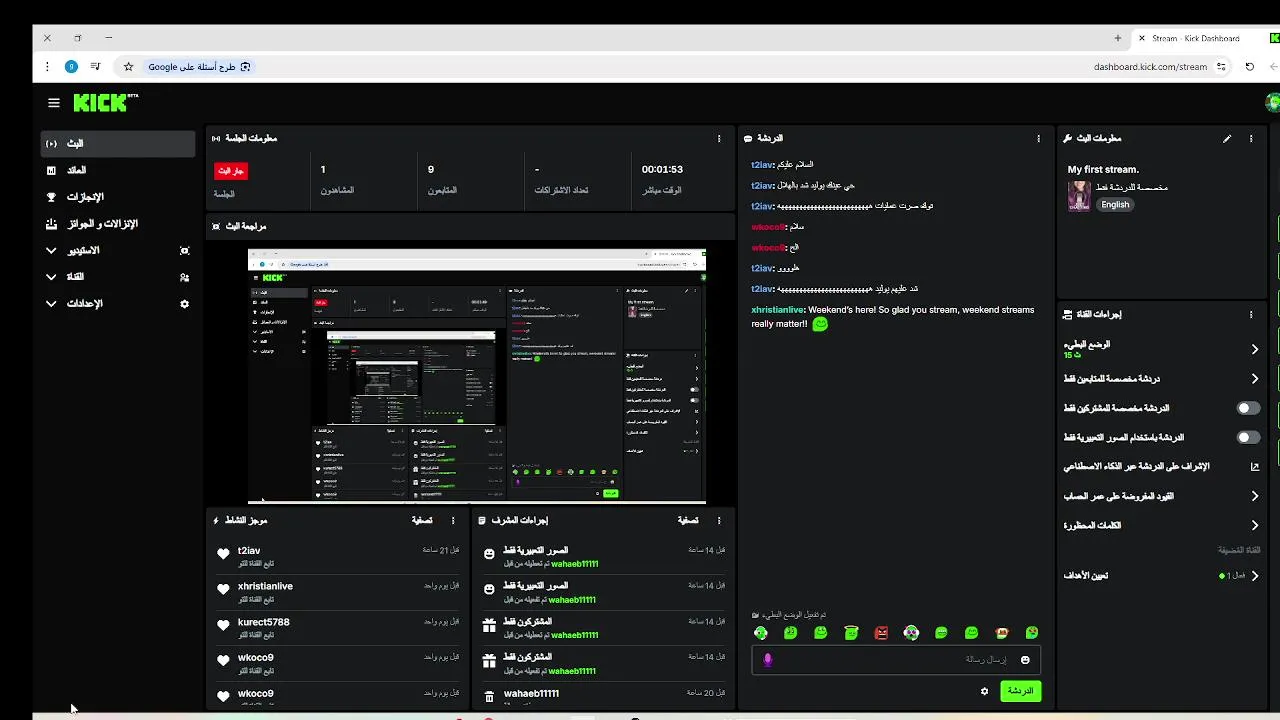This screenshot has width=1280, height=720.
Task: Click the gear icon beside الإعدادات
Action: tap(184, 304)
